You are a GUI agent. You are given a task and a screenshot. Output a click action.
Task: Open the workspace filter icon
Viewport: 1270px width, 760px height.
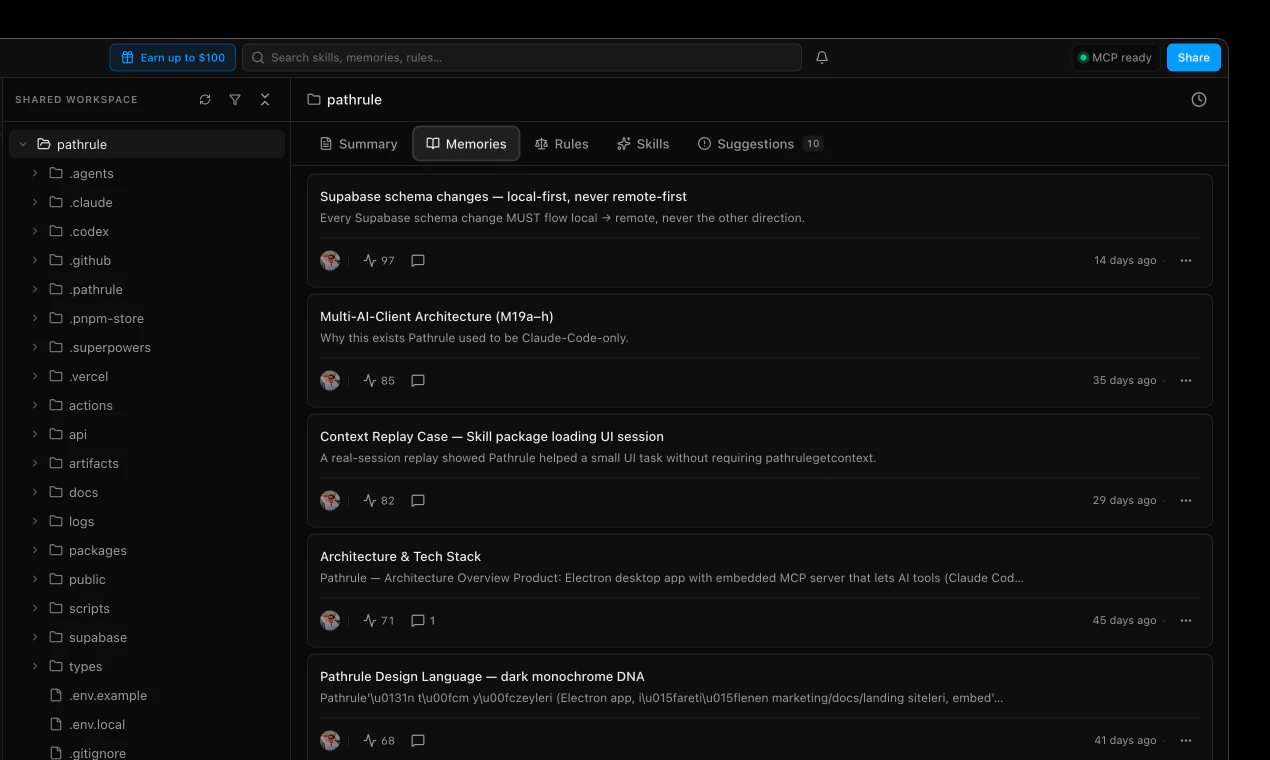coord(235,100)
